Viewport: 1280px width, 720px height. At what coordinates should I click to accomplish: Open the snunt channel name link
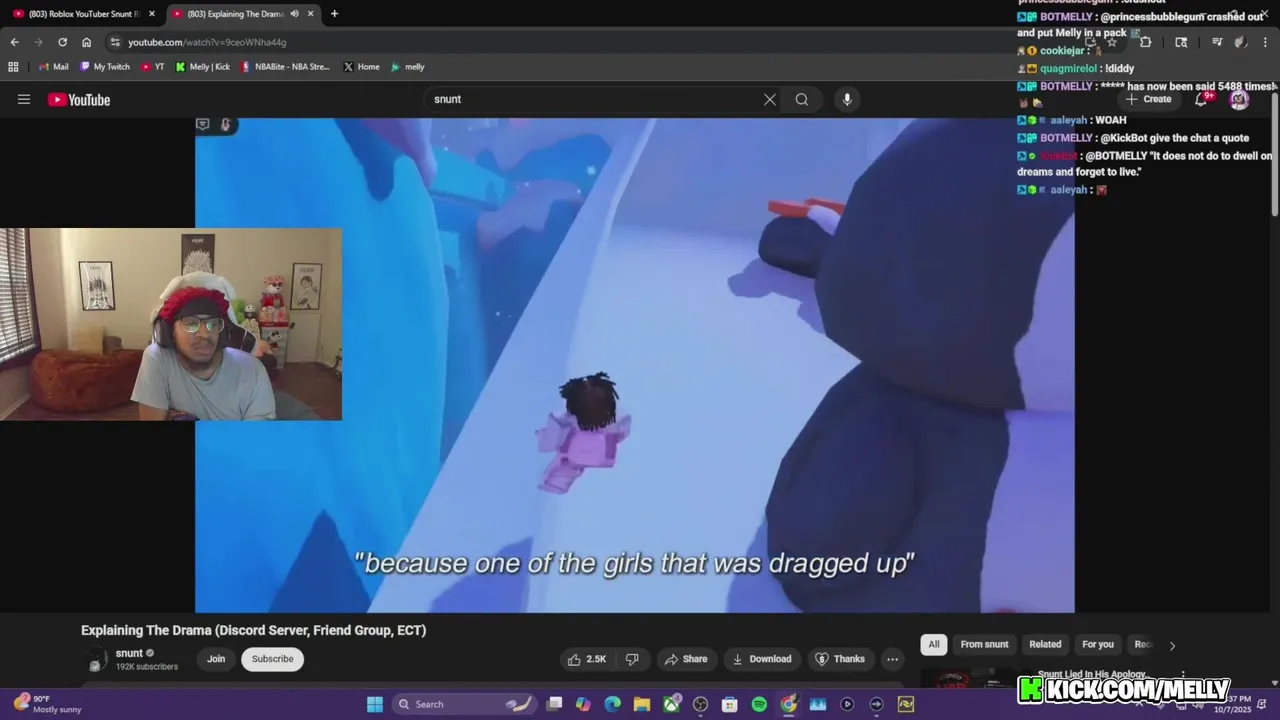129,653
